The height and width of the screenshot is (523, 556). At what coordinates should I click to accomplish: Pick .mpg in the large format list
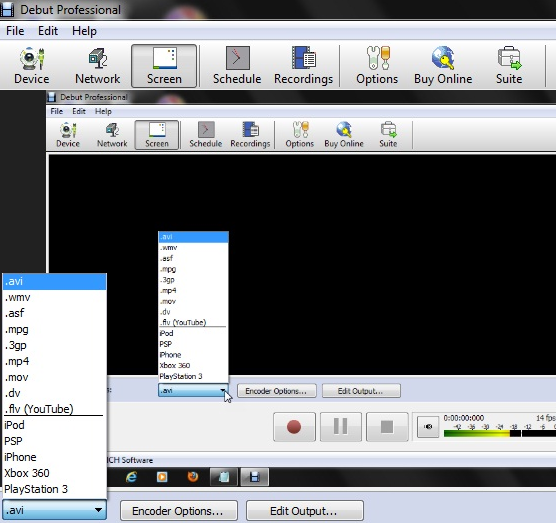pyautogui.click(x=54, y=329)
